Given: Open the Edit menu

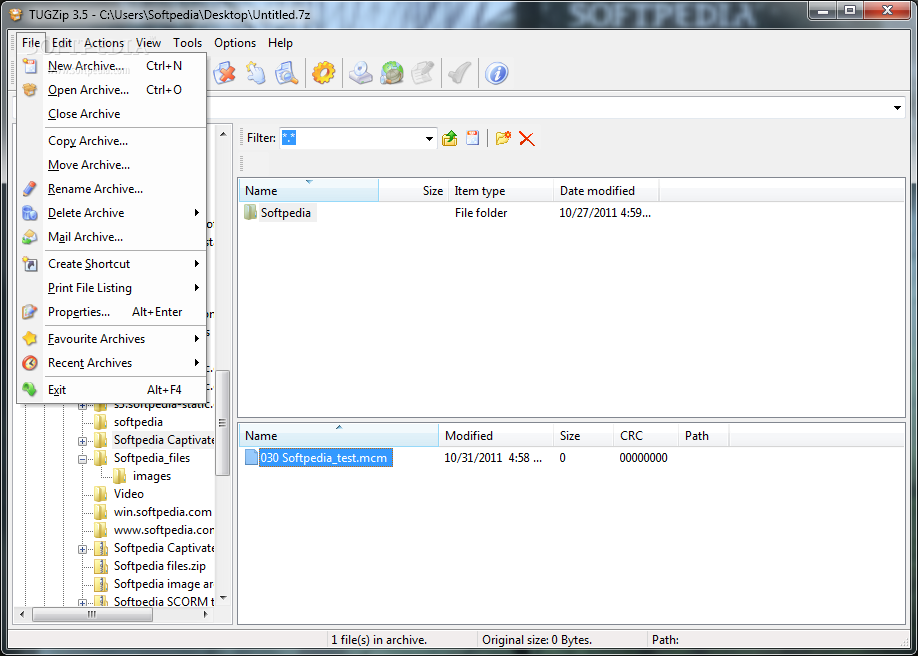Looking at the screenshot, I should (61, 43).
